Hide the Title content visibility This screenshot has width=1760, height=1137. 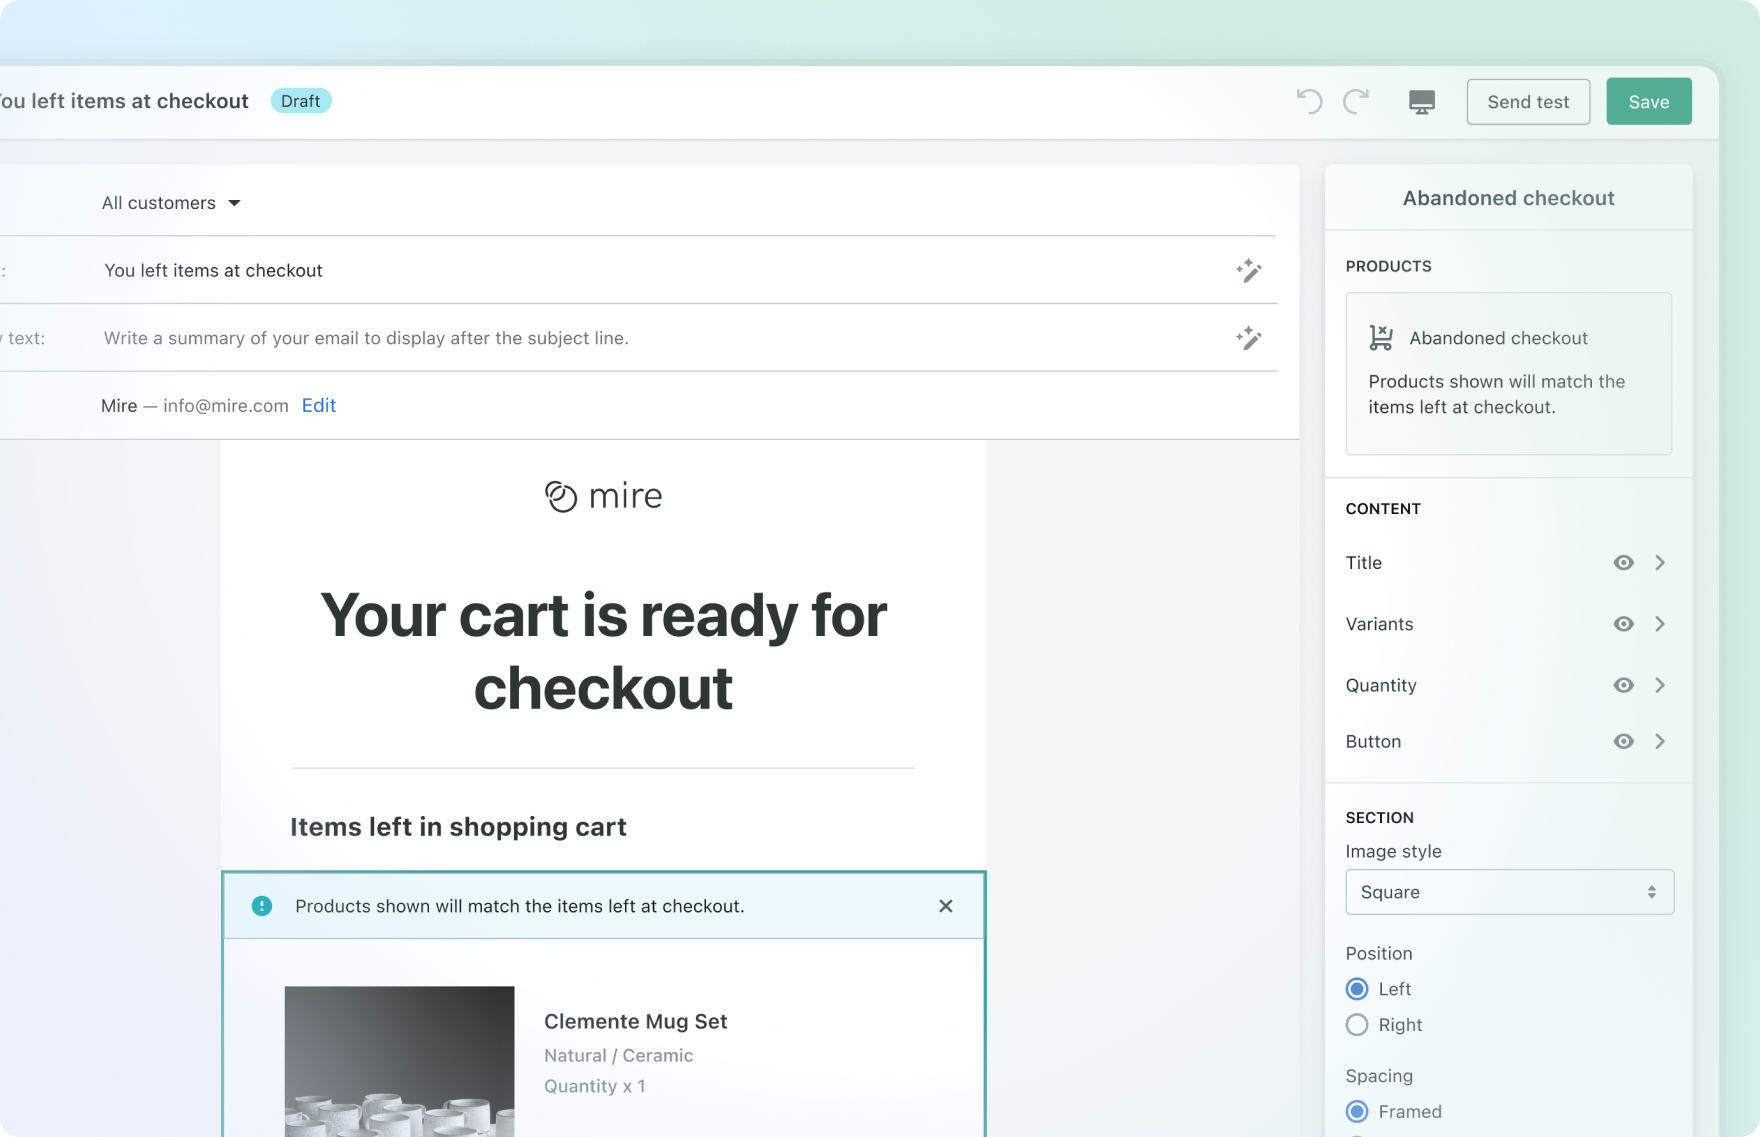pyautogui.click(x=1623, y=563)
